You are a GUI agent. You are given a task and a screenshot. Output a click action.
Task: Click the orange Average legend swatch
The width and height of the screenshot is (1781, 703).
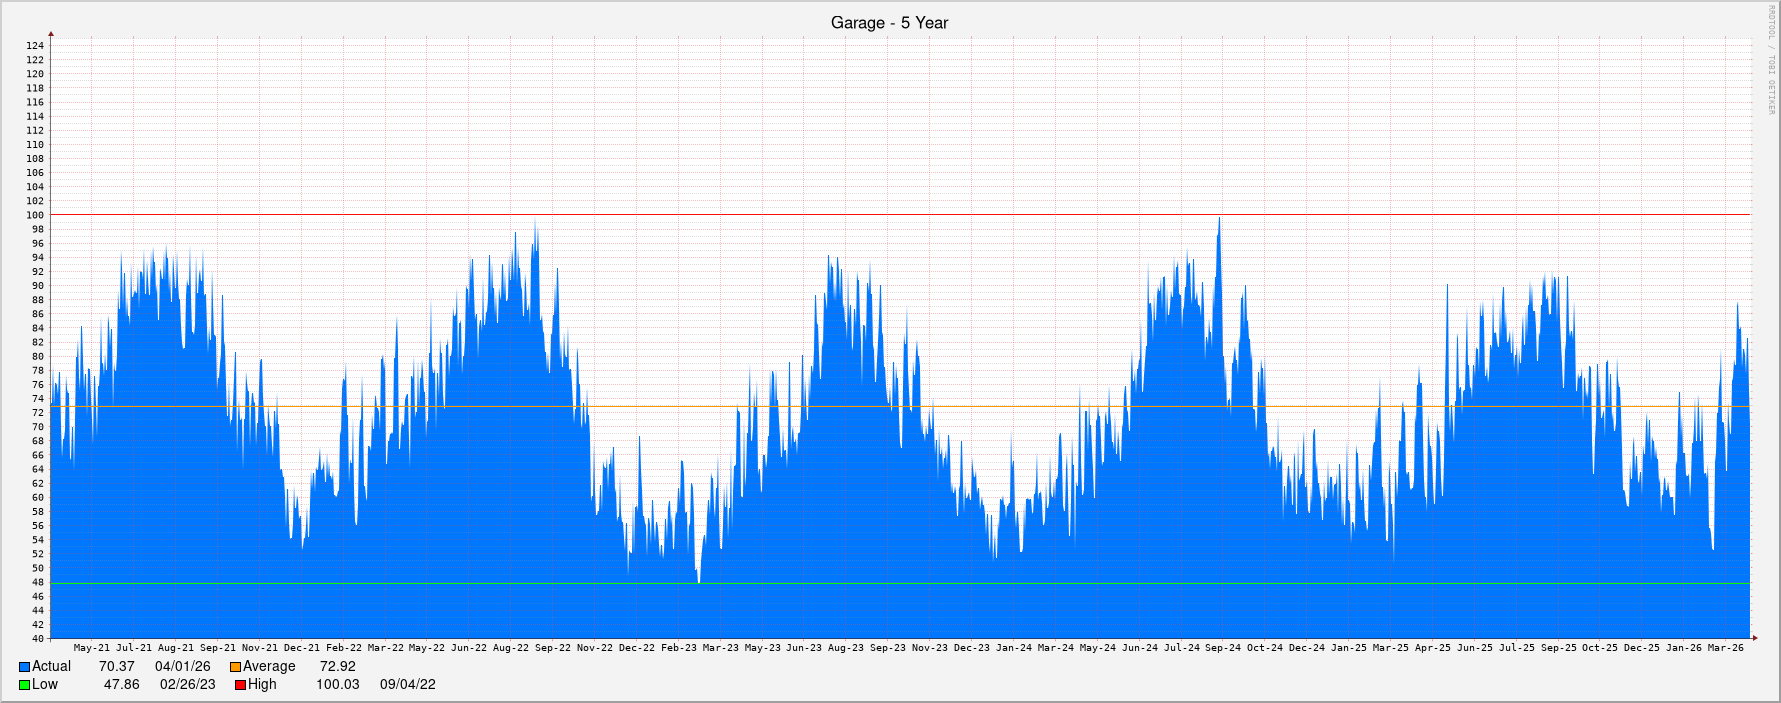(235, 667)
